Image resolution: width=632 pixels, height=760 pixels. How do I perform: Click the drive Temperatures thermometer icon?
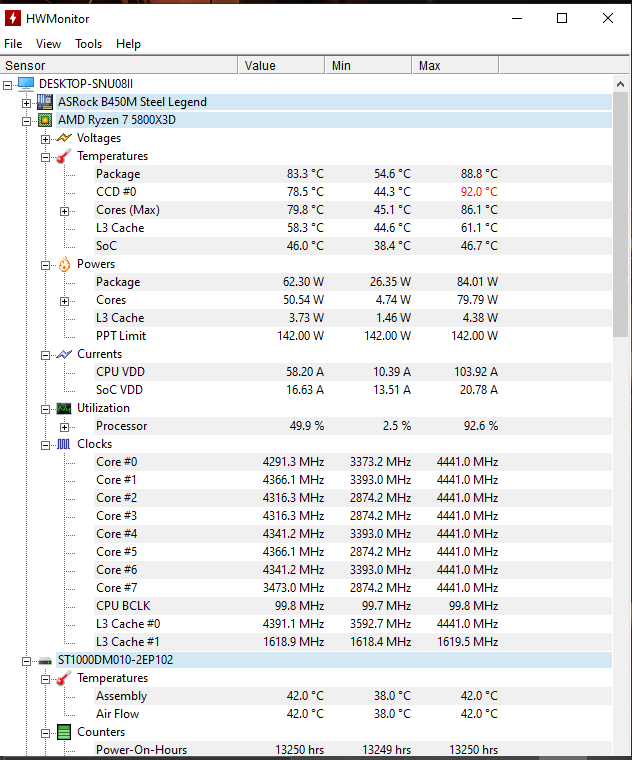click(x=64, y=678)
